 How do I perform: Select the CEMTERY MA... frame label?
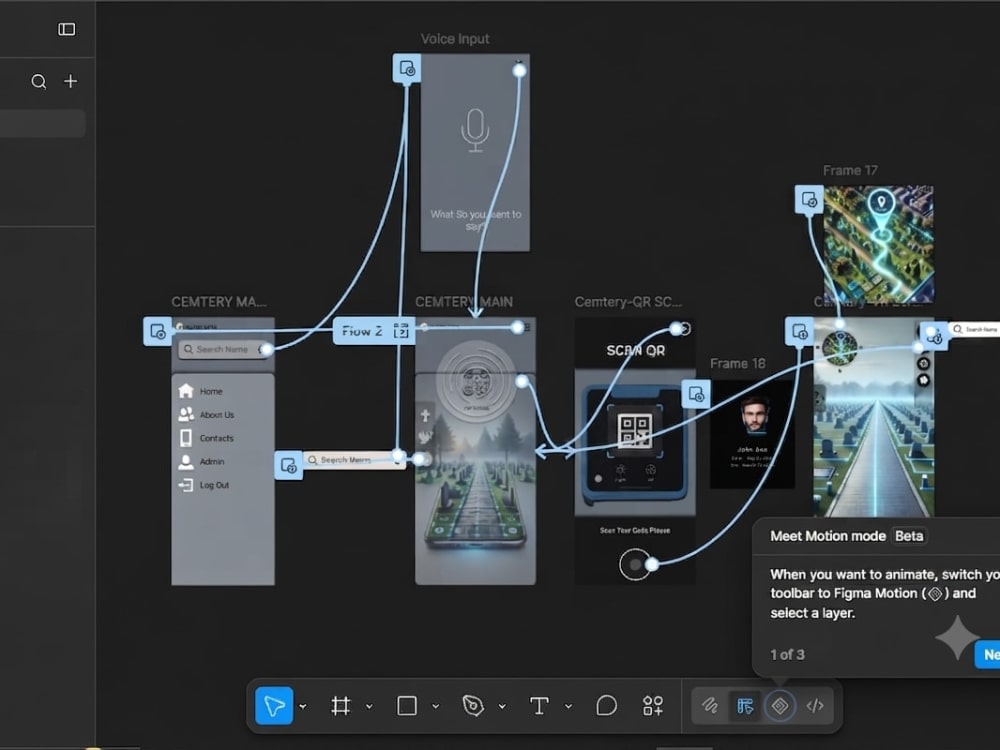pyautogui.click(x=219, y=302)
